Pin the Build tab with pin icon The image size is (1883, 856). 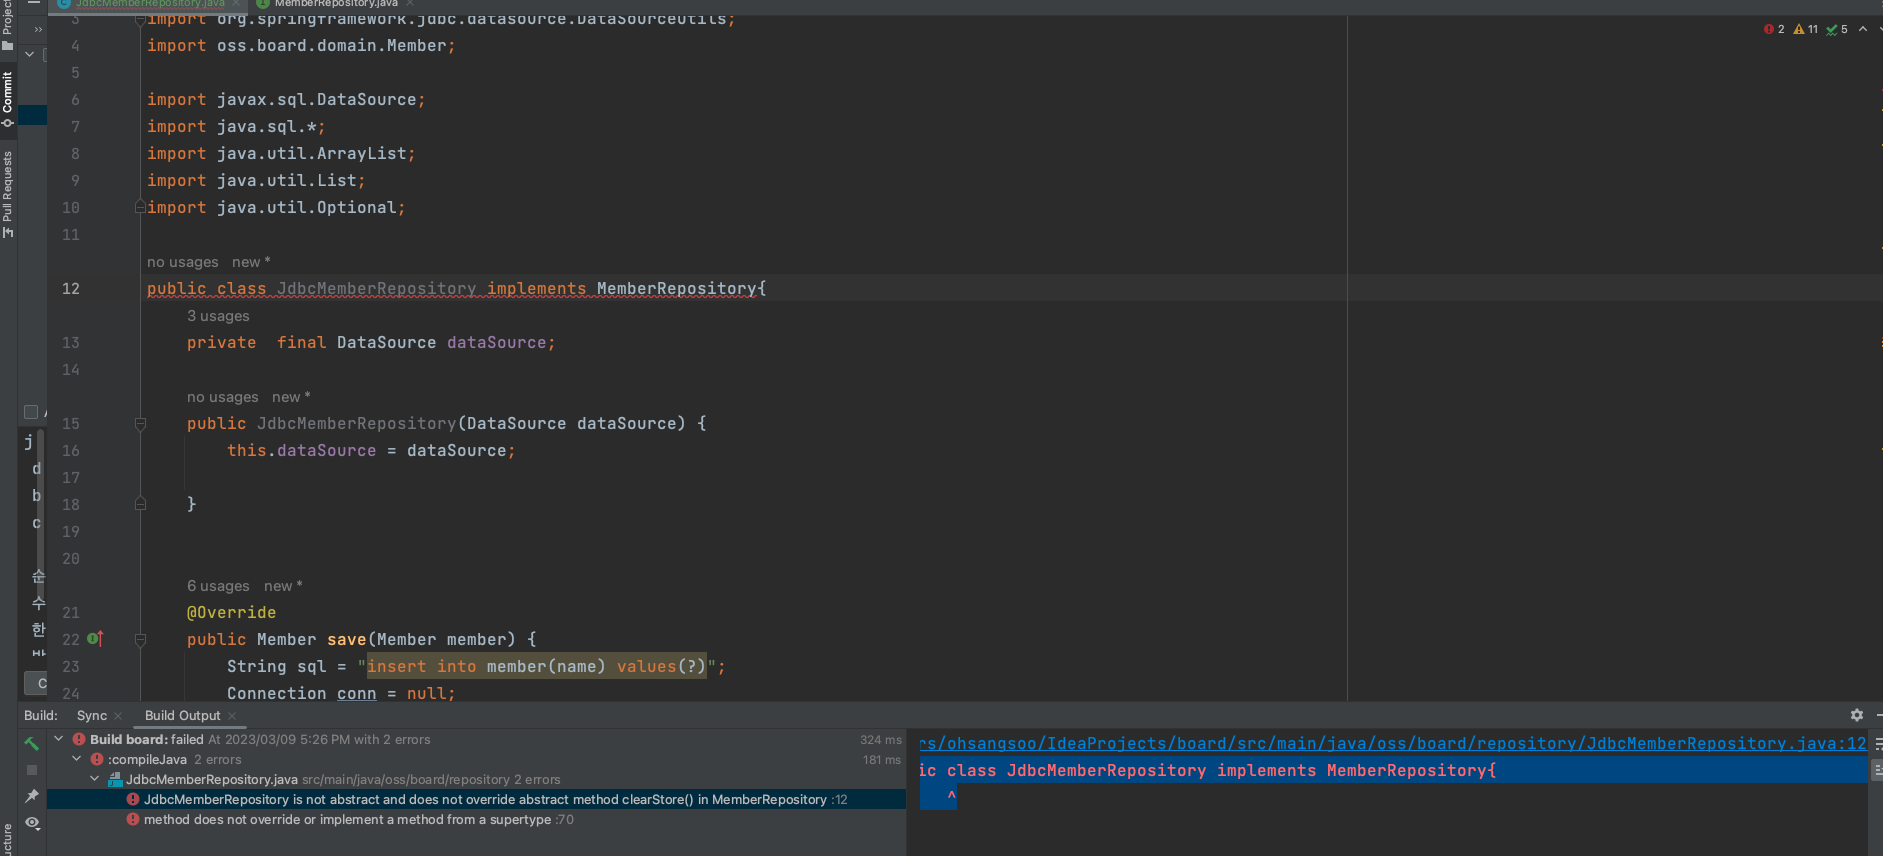(32, 796)
